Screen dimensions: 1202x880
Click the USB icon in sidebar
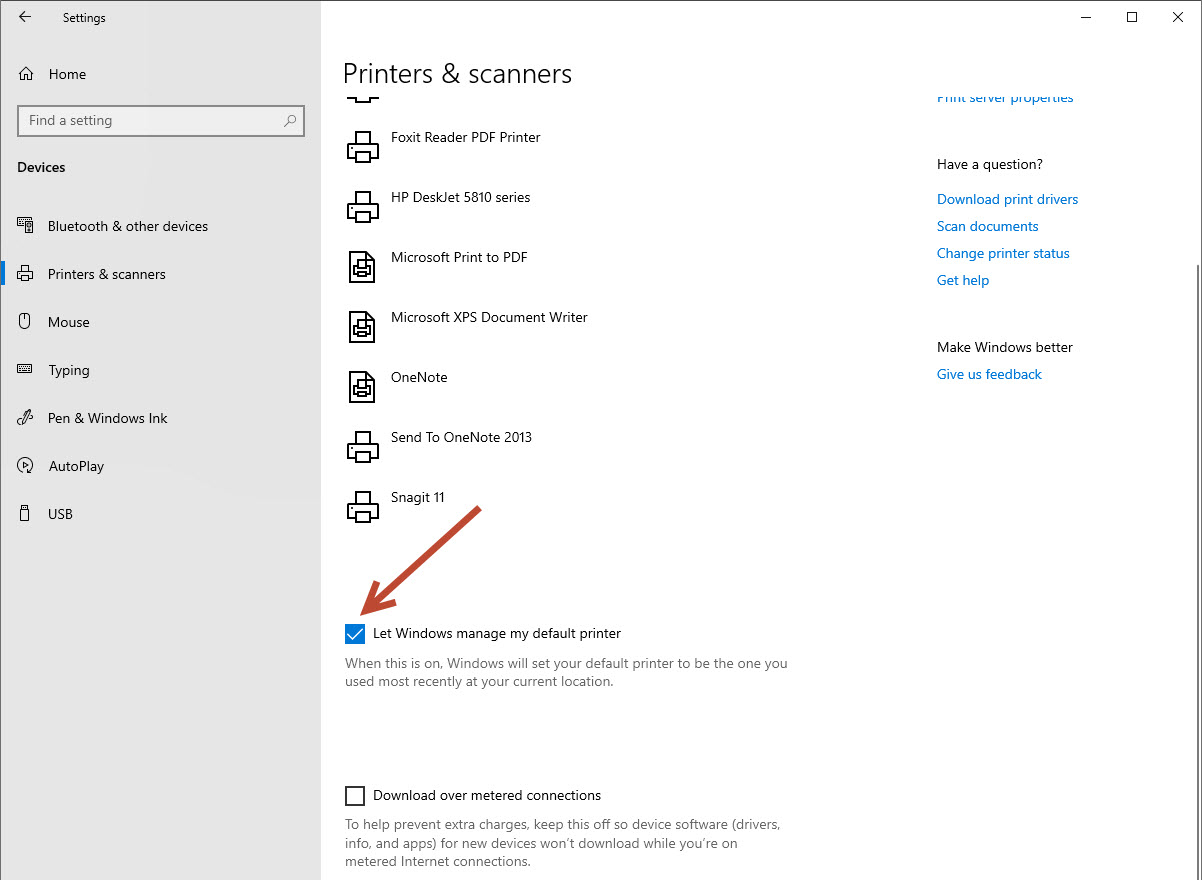click(26, 514)
